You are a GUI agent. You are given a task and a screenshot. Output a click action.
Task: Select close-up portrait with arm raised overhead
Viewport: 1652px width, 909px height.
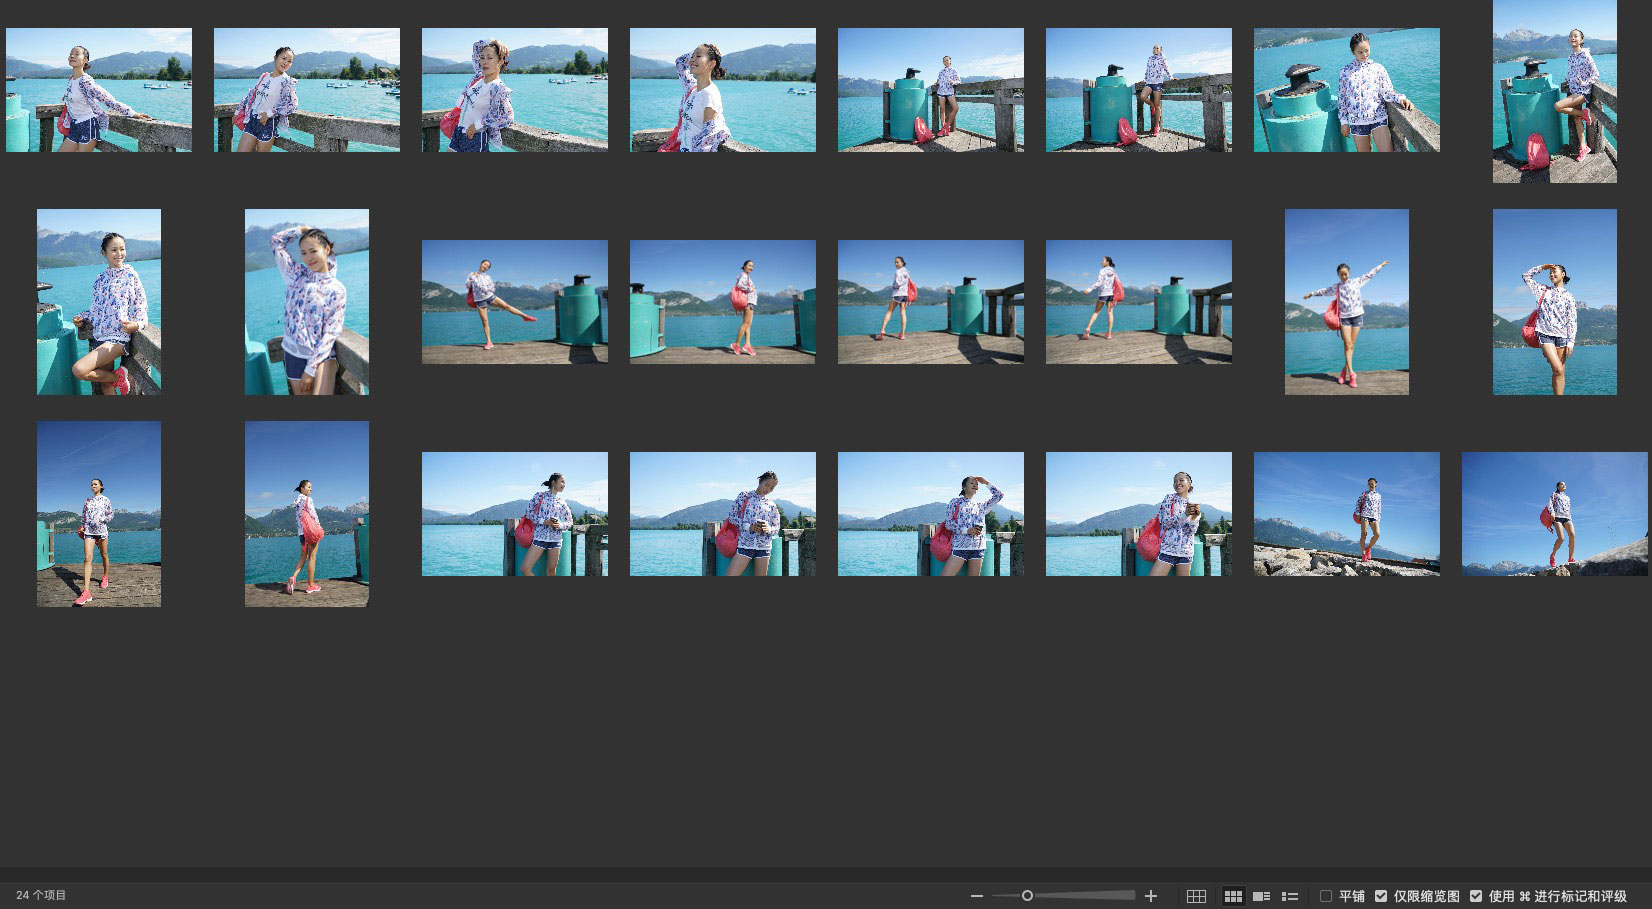[306, 301]
